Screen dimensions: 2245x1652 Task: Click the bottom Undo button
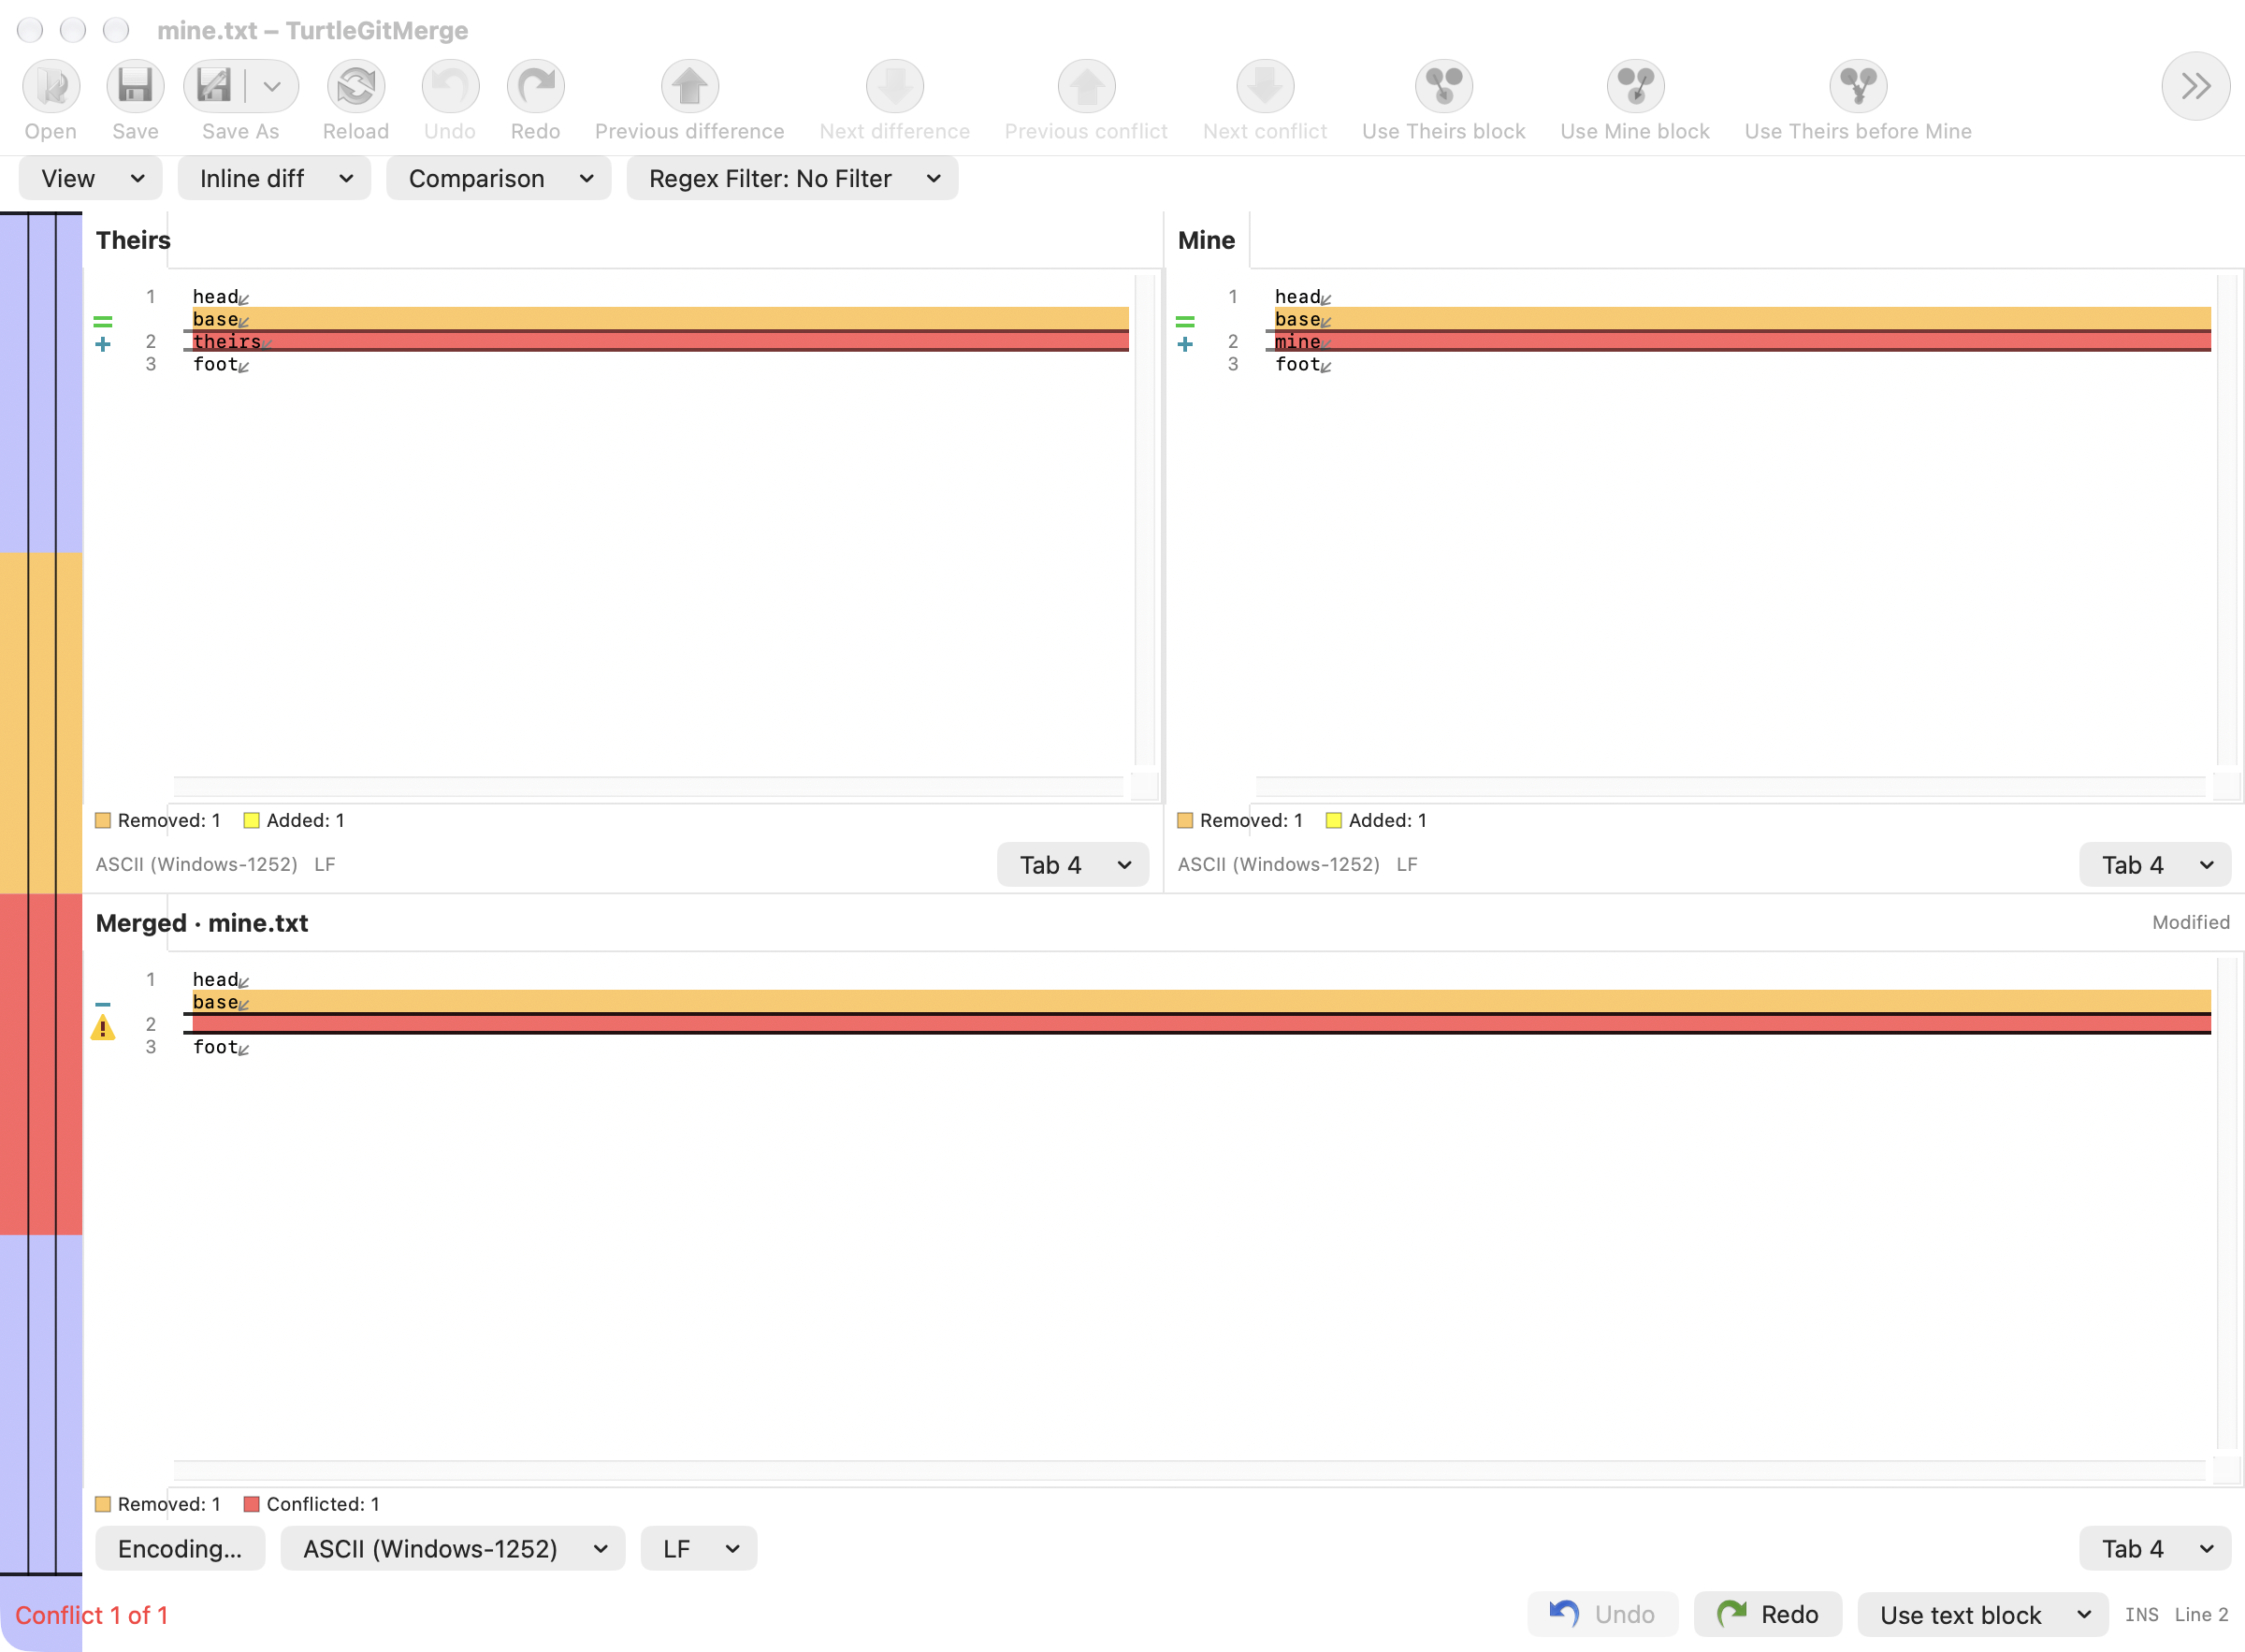coord(1603,1615)
